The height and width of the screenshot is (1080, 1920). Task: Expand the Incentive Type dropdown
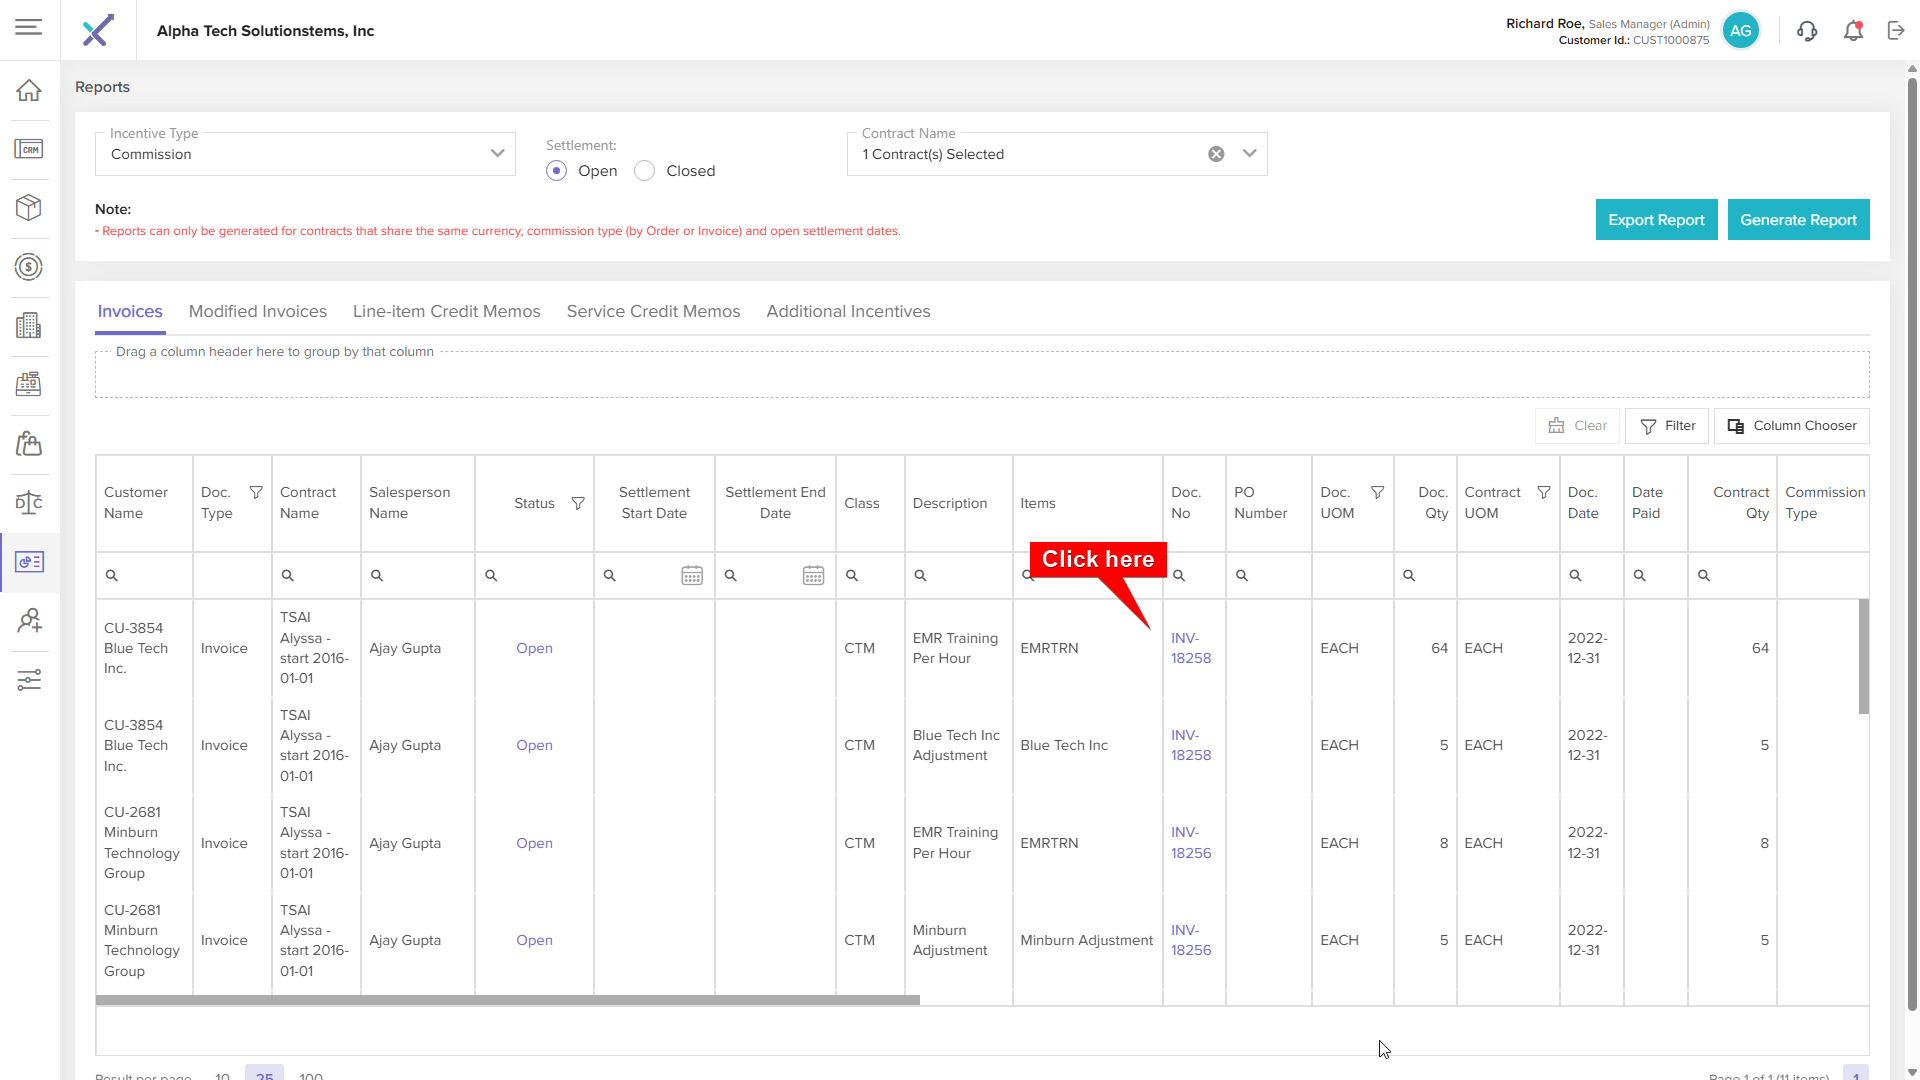(497, 154)
